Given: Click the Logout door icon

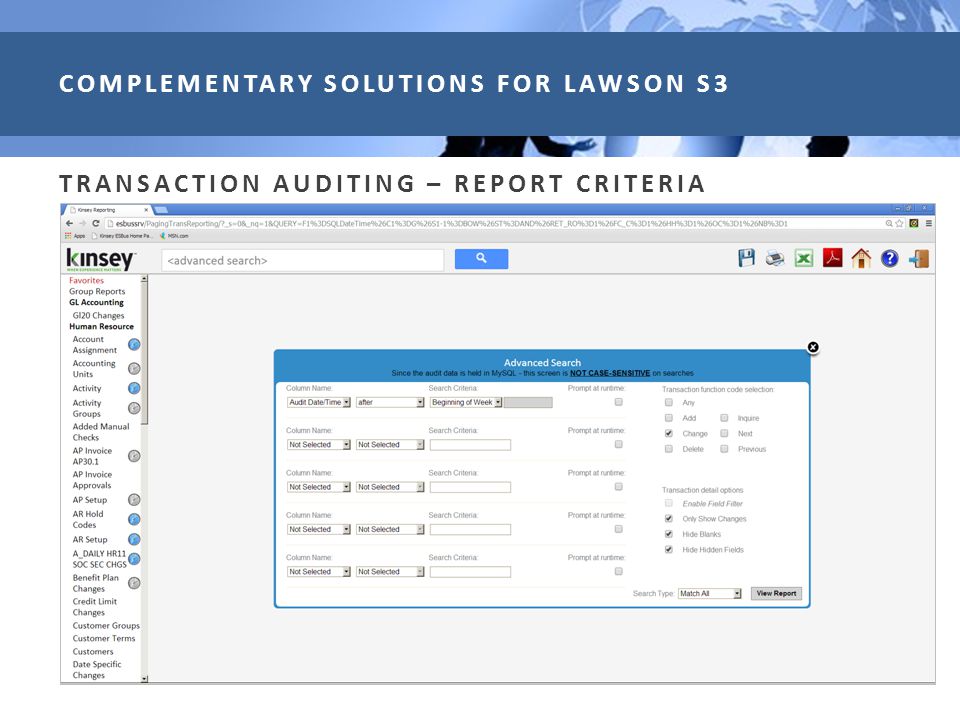Looking at the screenshot, I should coord(918,258).
